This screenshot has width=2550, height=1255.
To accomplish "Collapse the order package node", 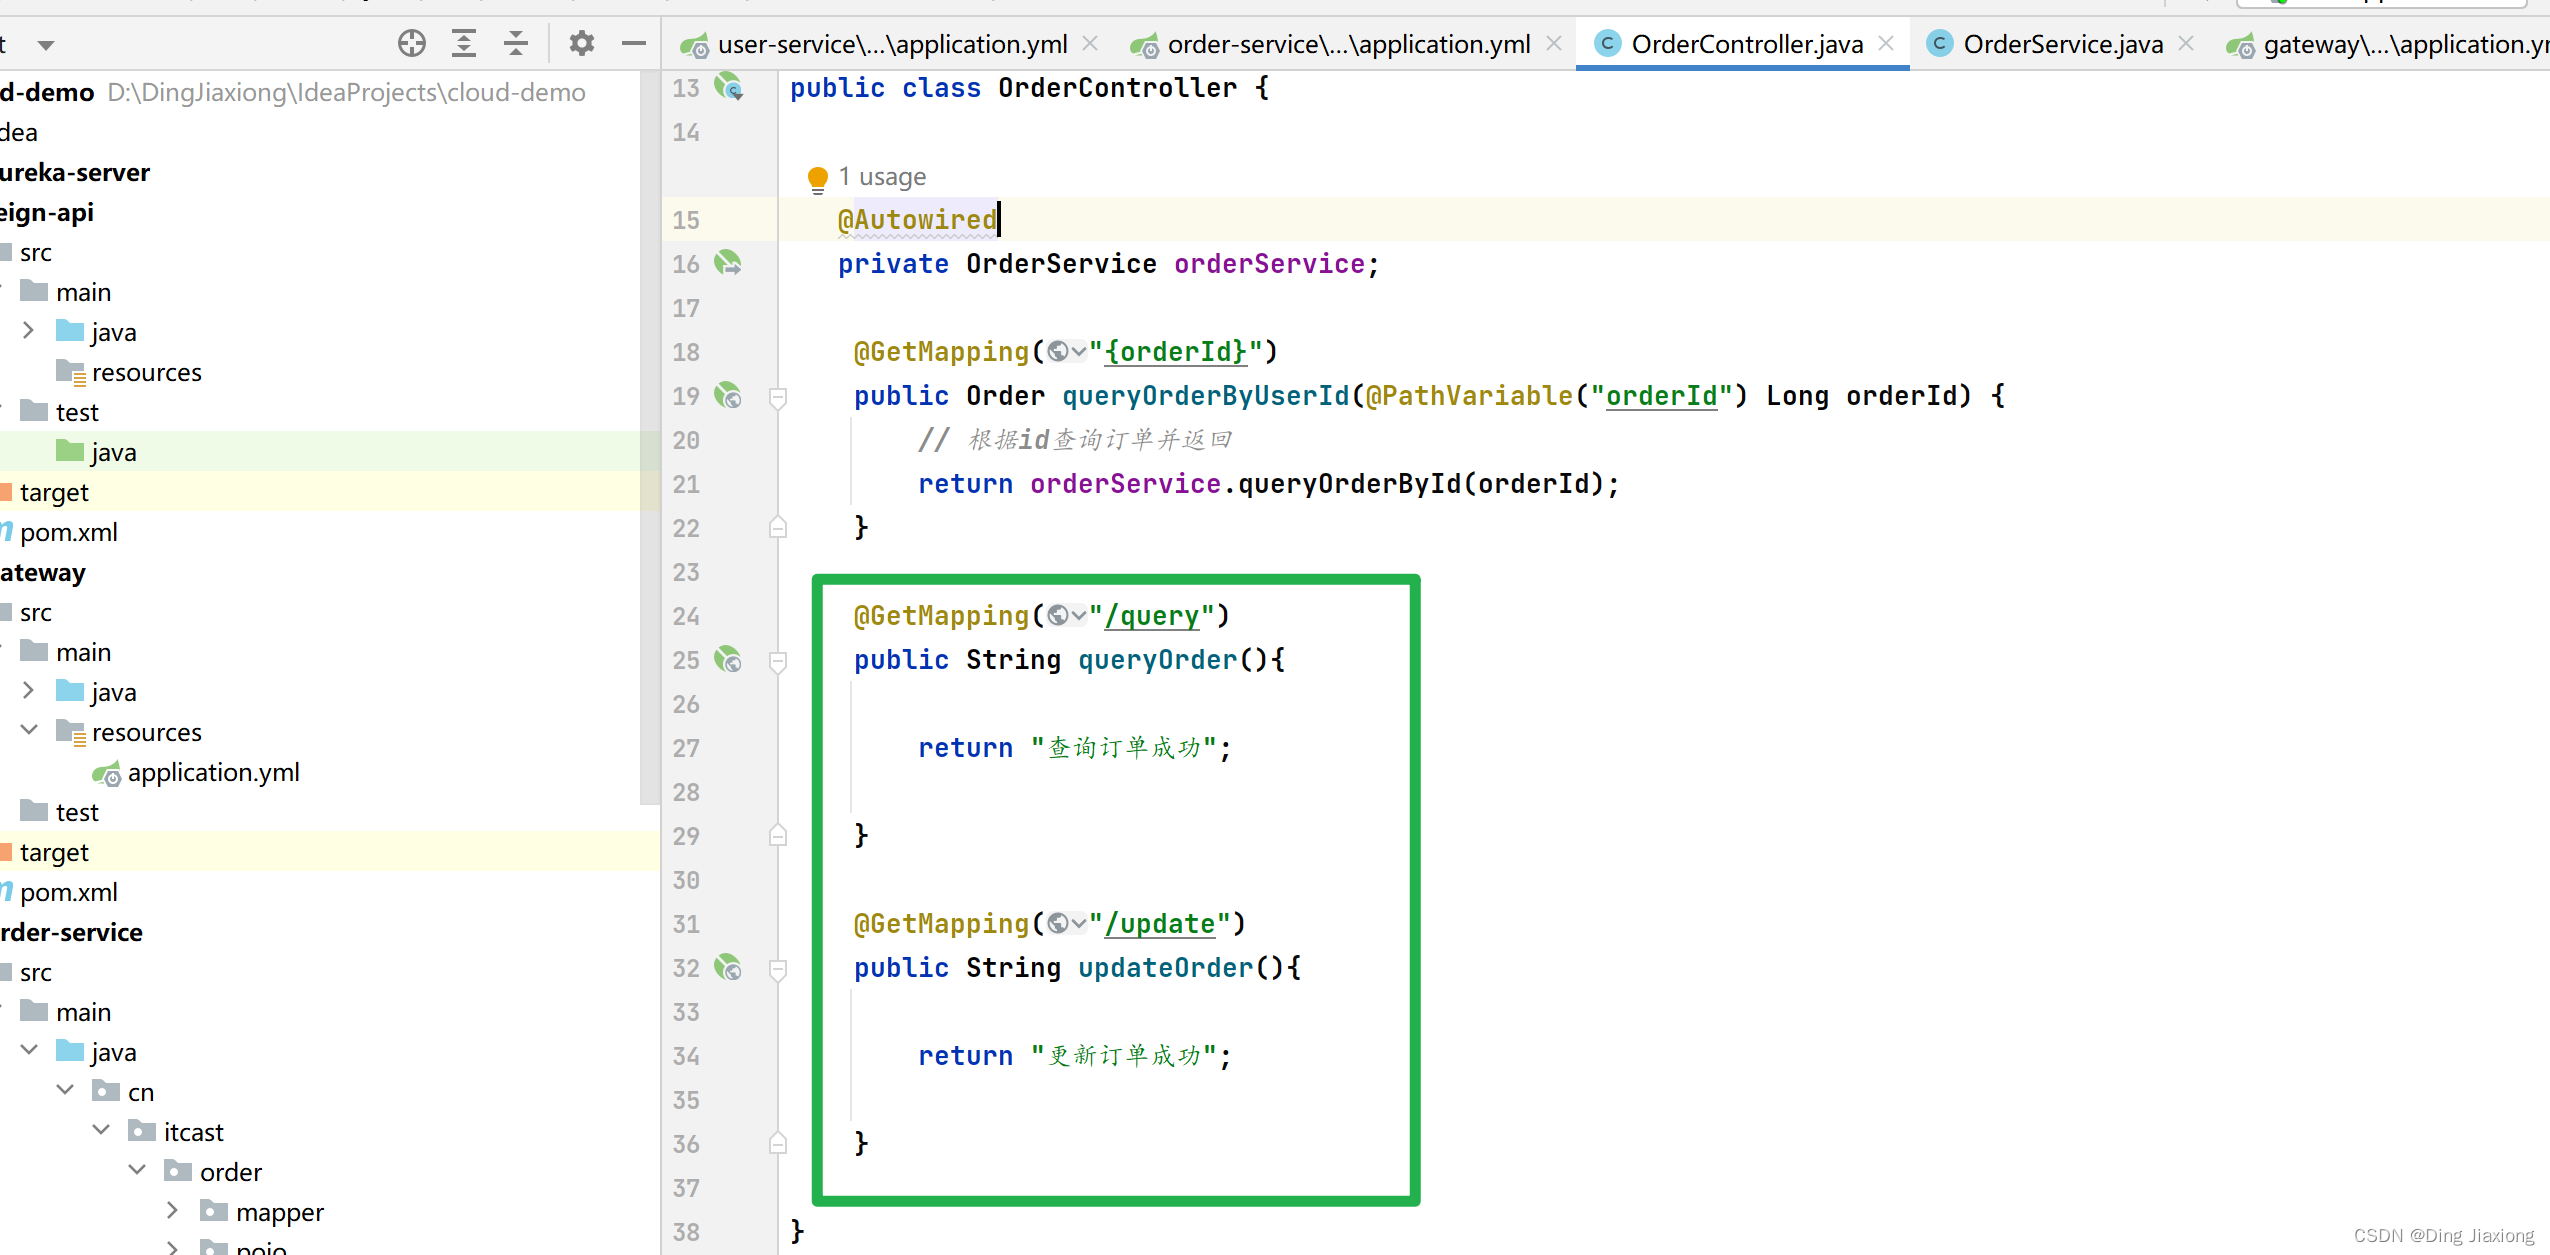I will (137, 1170).
